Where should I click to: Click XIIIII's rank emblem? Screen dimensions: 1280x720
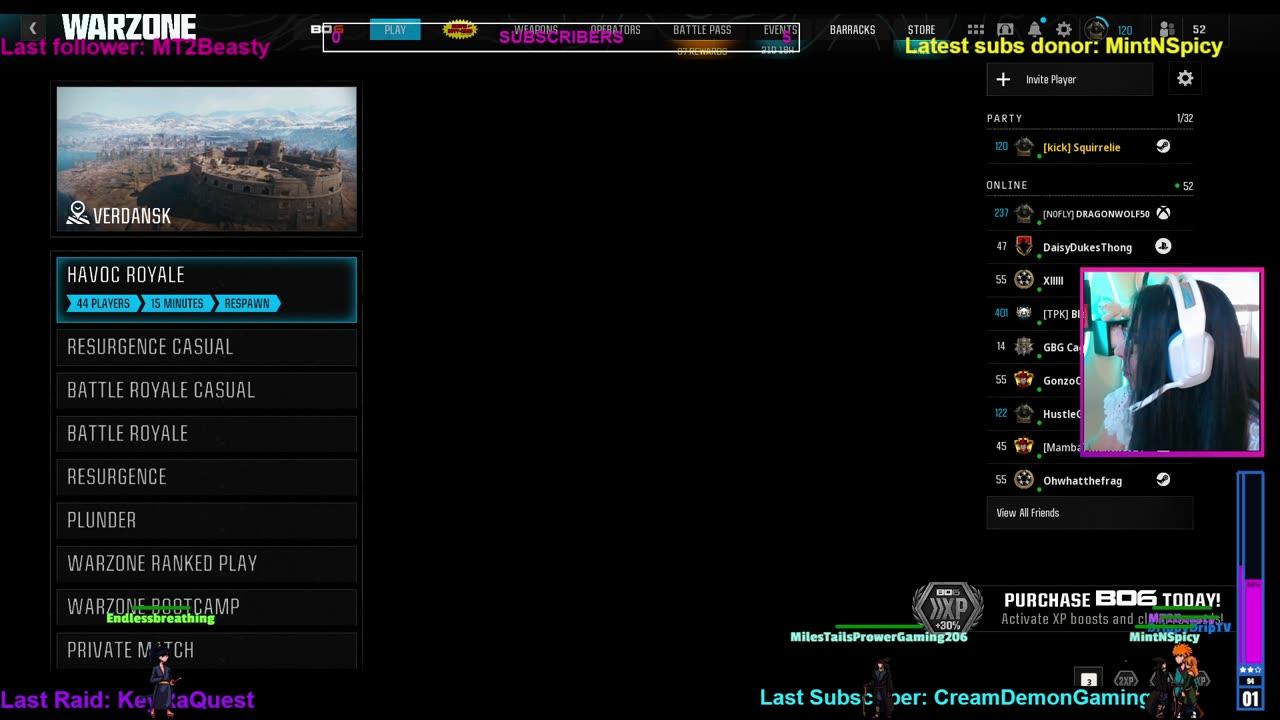click(x=1024, y=280)
